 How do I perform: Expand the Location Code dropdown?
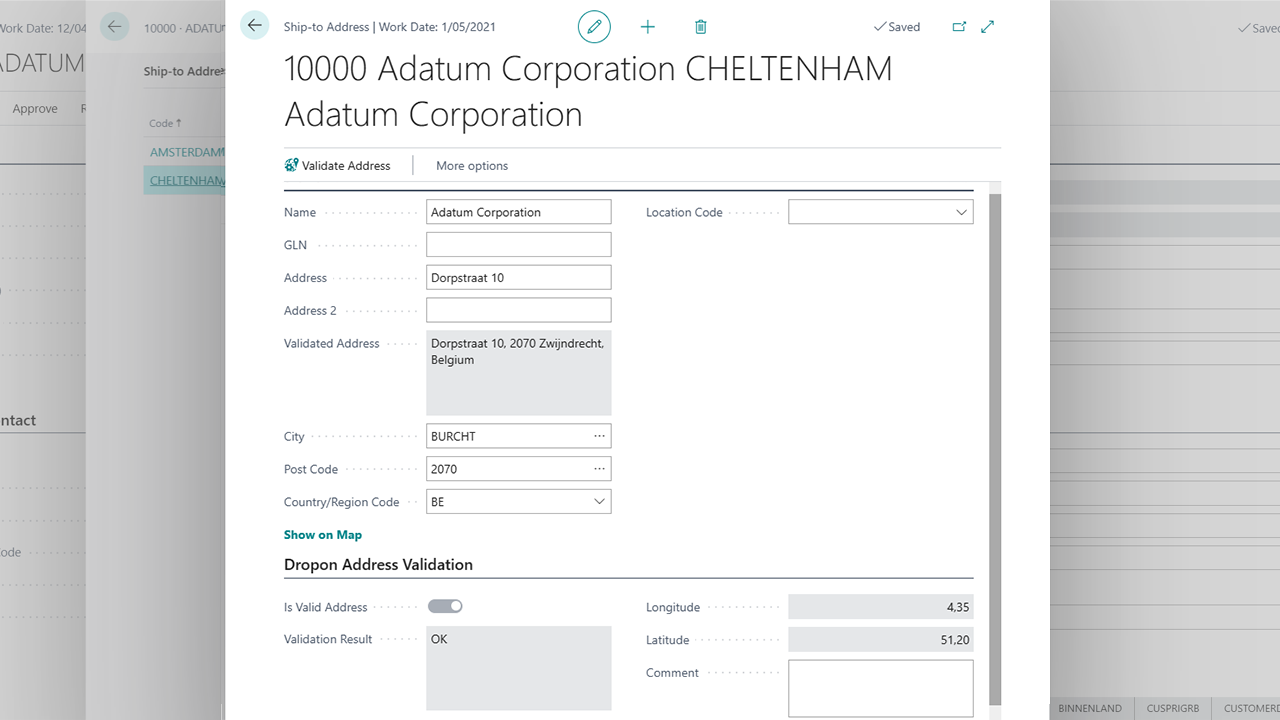point(961,212)
